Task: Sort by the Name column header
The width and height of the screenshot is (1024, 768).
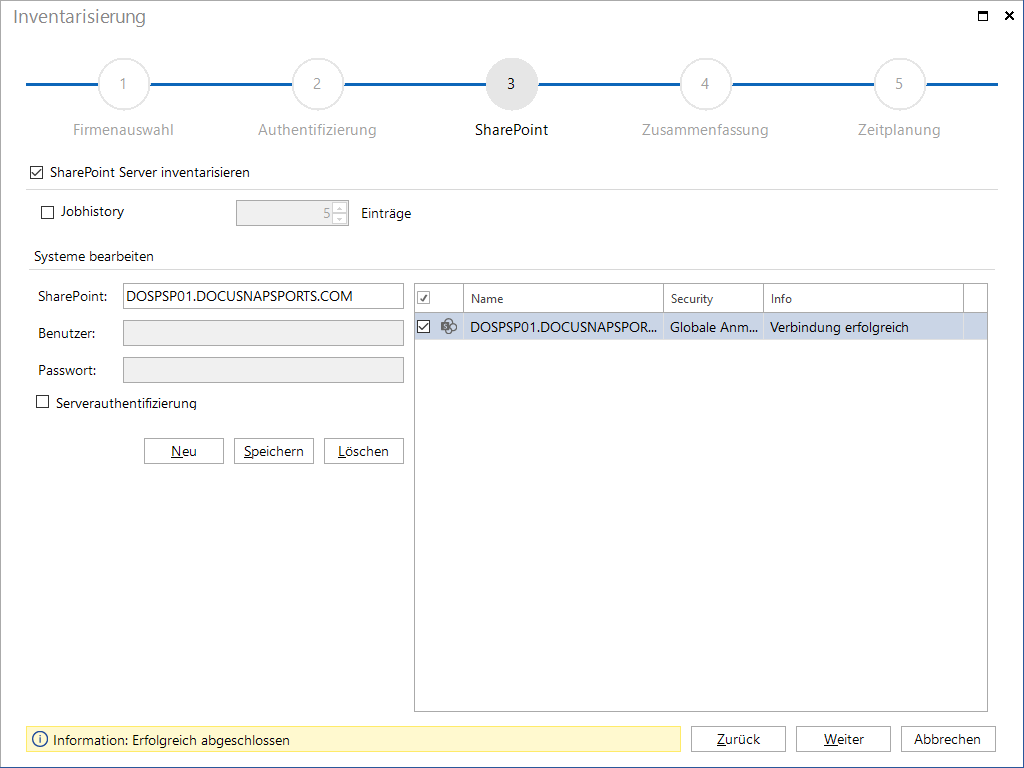Action: point(563,298)
